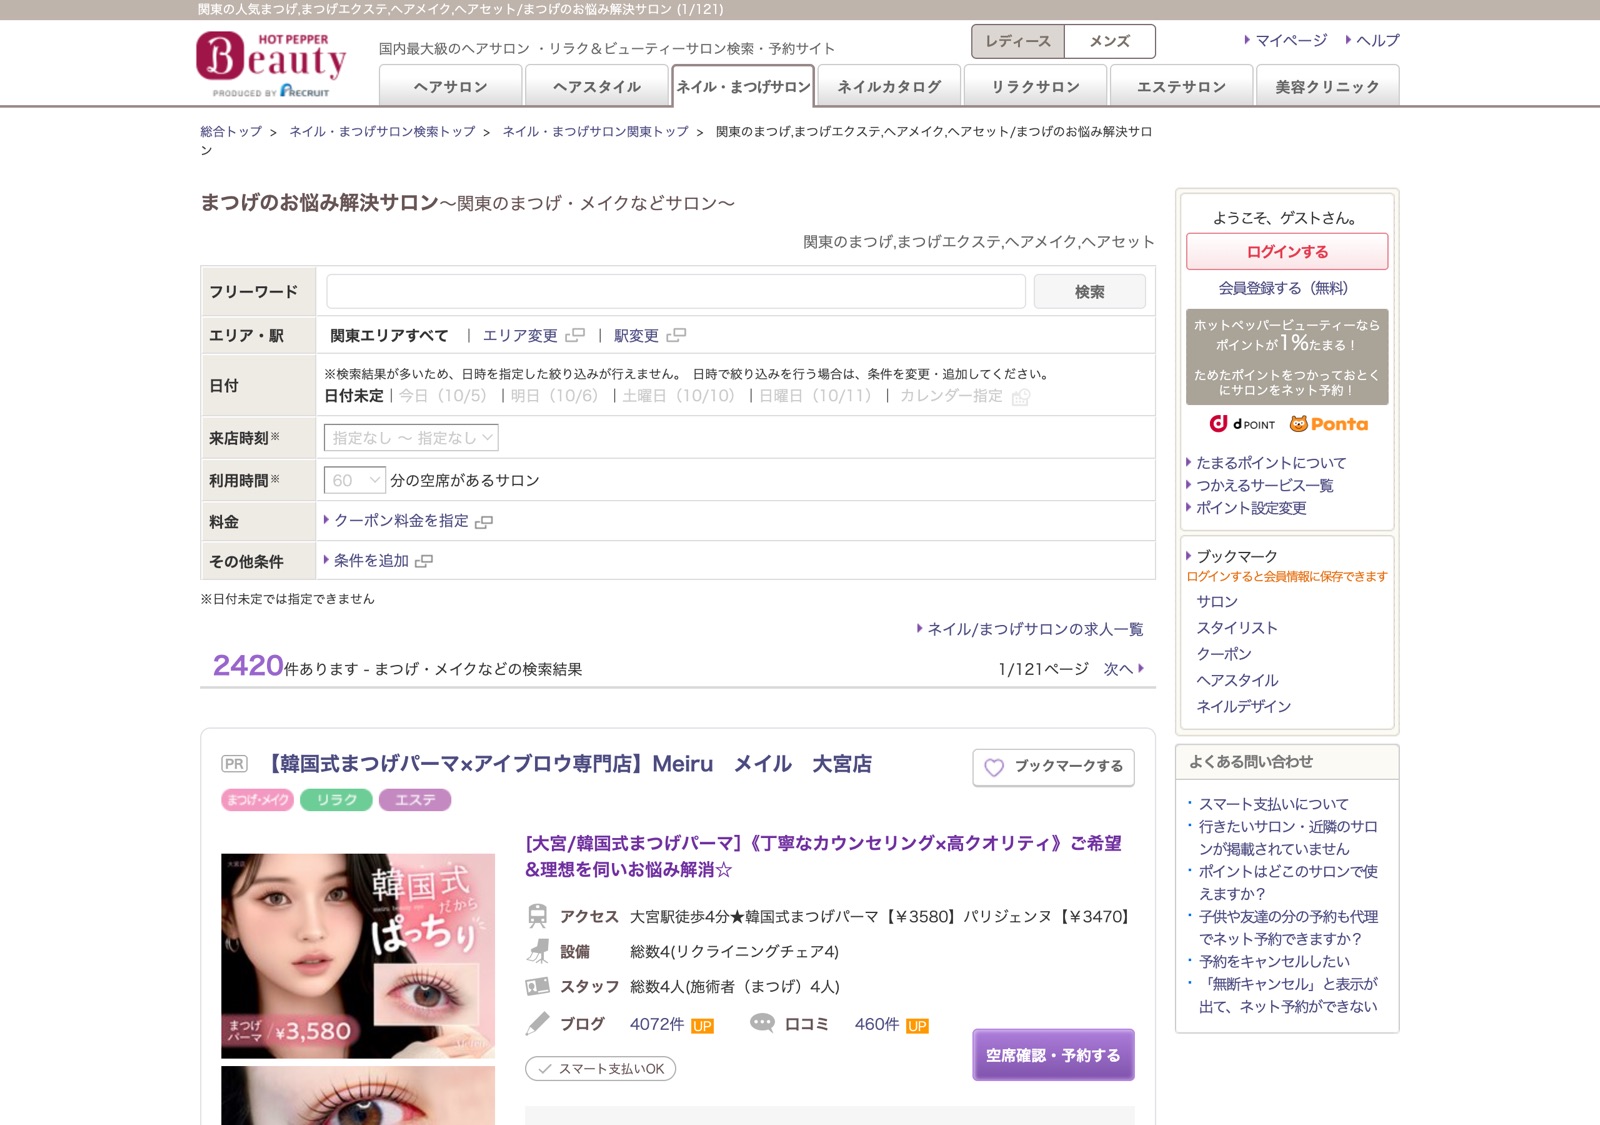
Task: Click the popup icon next to 条件を追加
Action: [x=424, y=561]
